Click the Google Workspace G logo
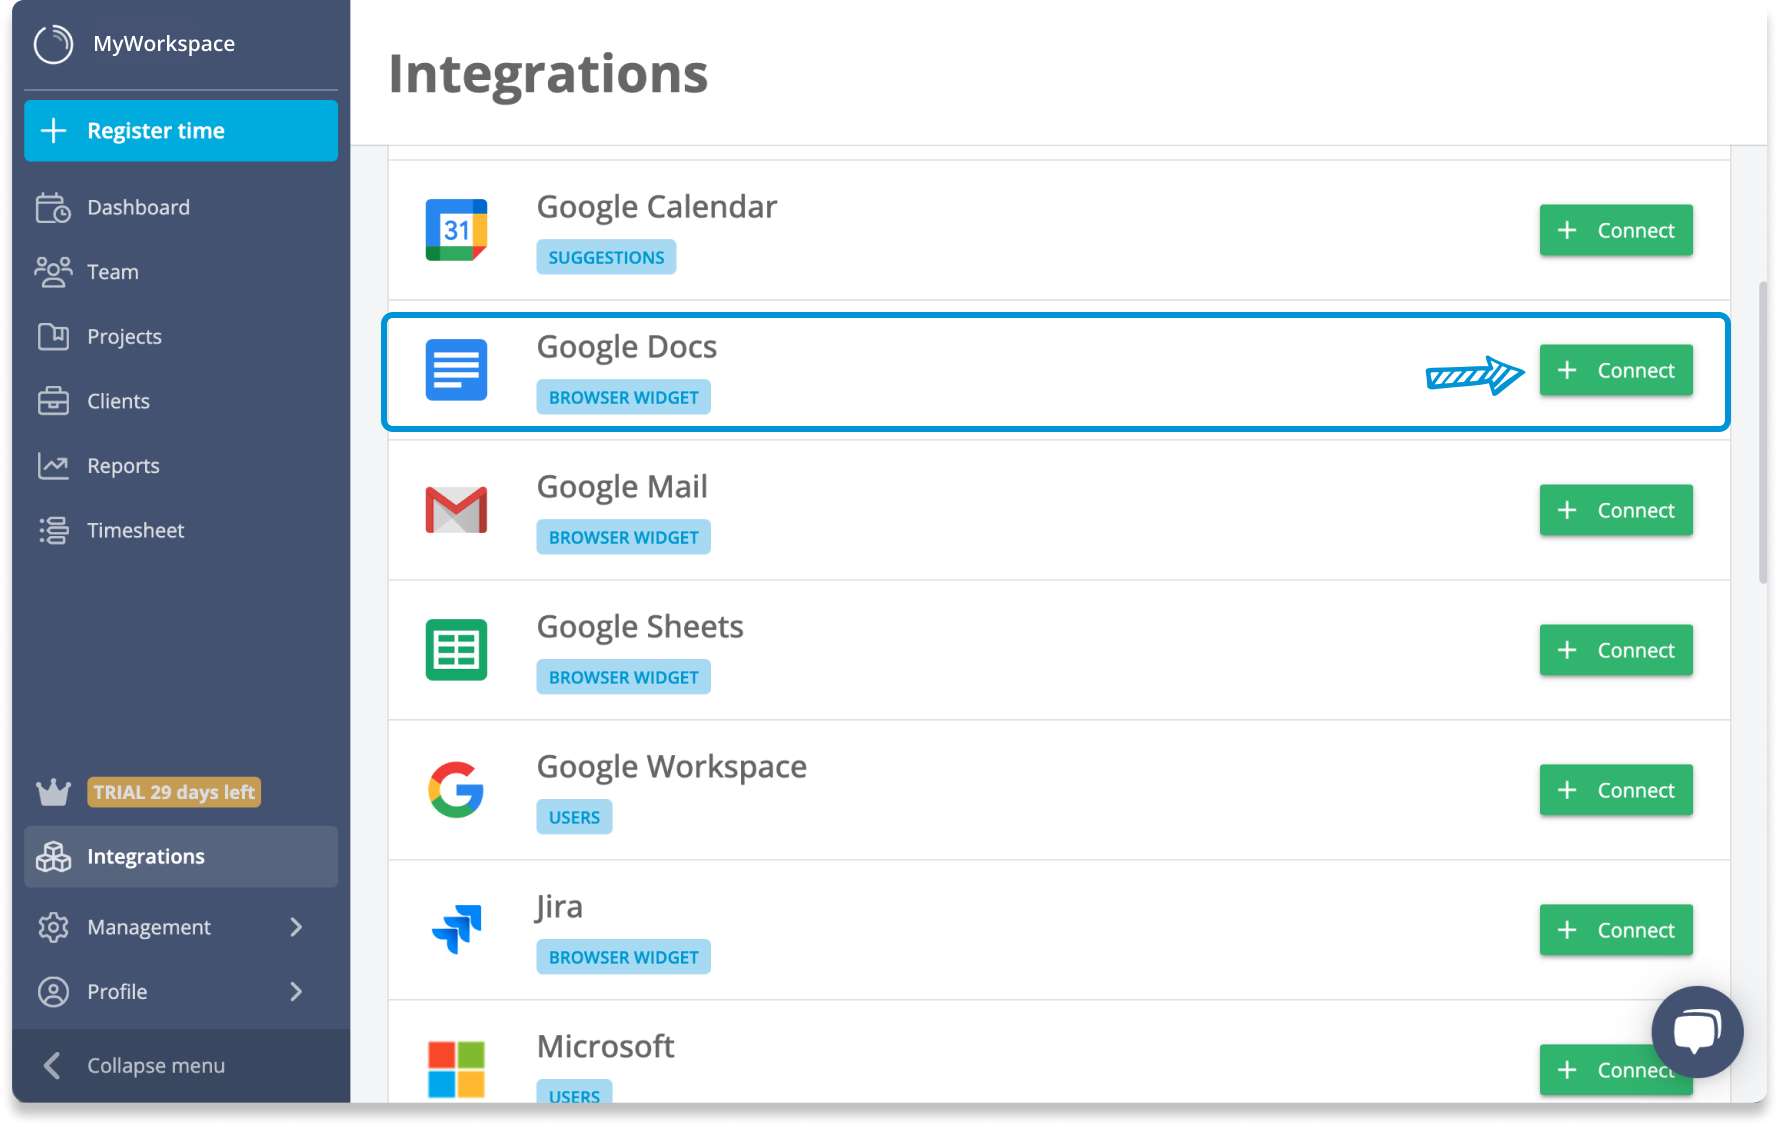 (x=456, y=790)
